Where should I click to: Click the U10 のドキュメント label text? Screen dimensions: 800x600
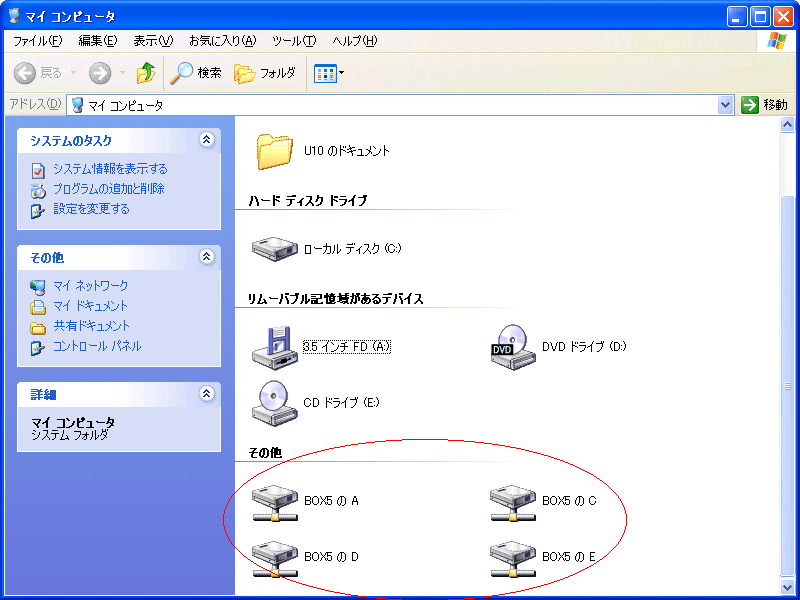point(347,151)
